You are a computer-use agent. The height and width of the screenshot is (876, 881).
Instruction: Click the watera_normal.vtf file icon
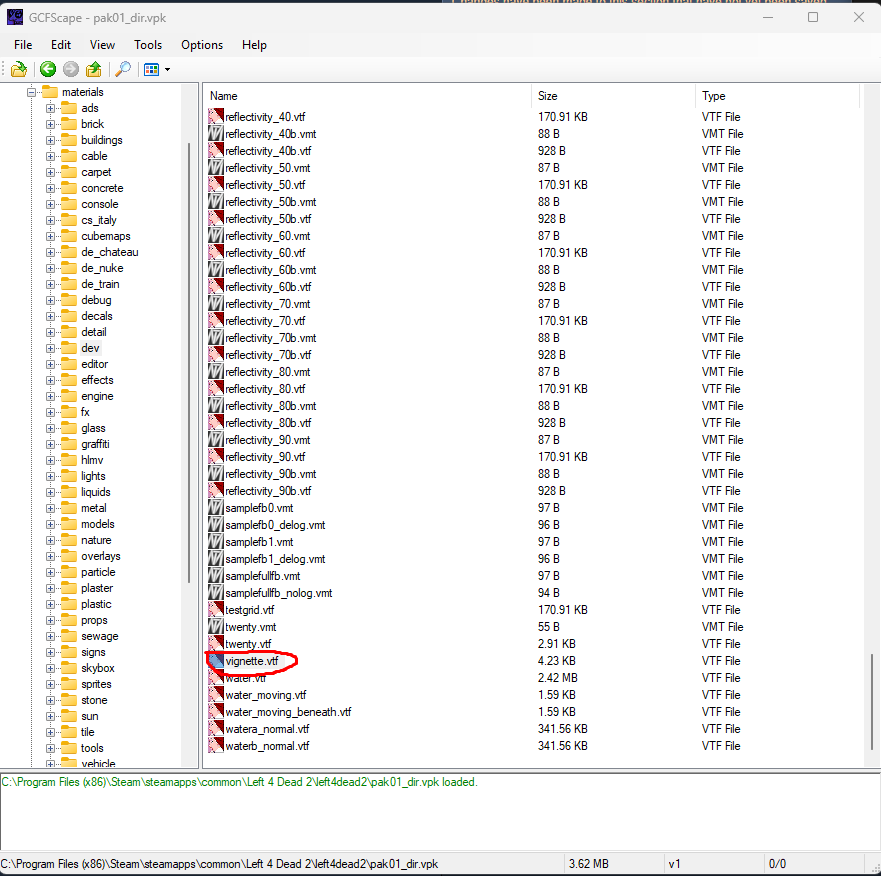coord(216,729)
